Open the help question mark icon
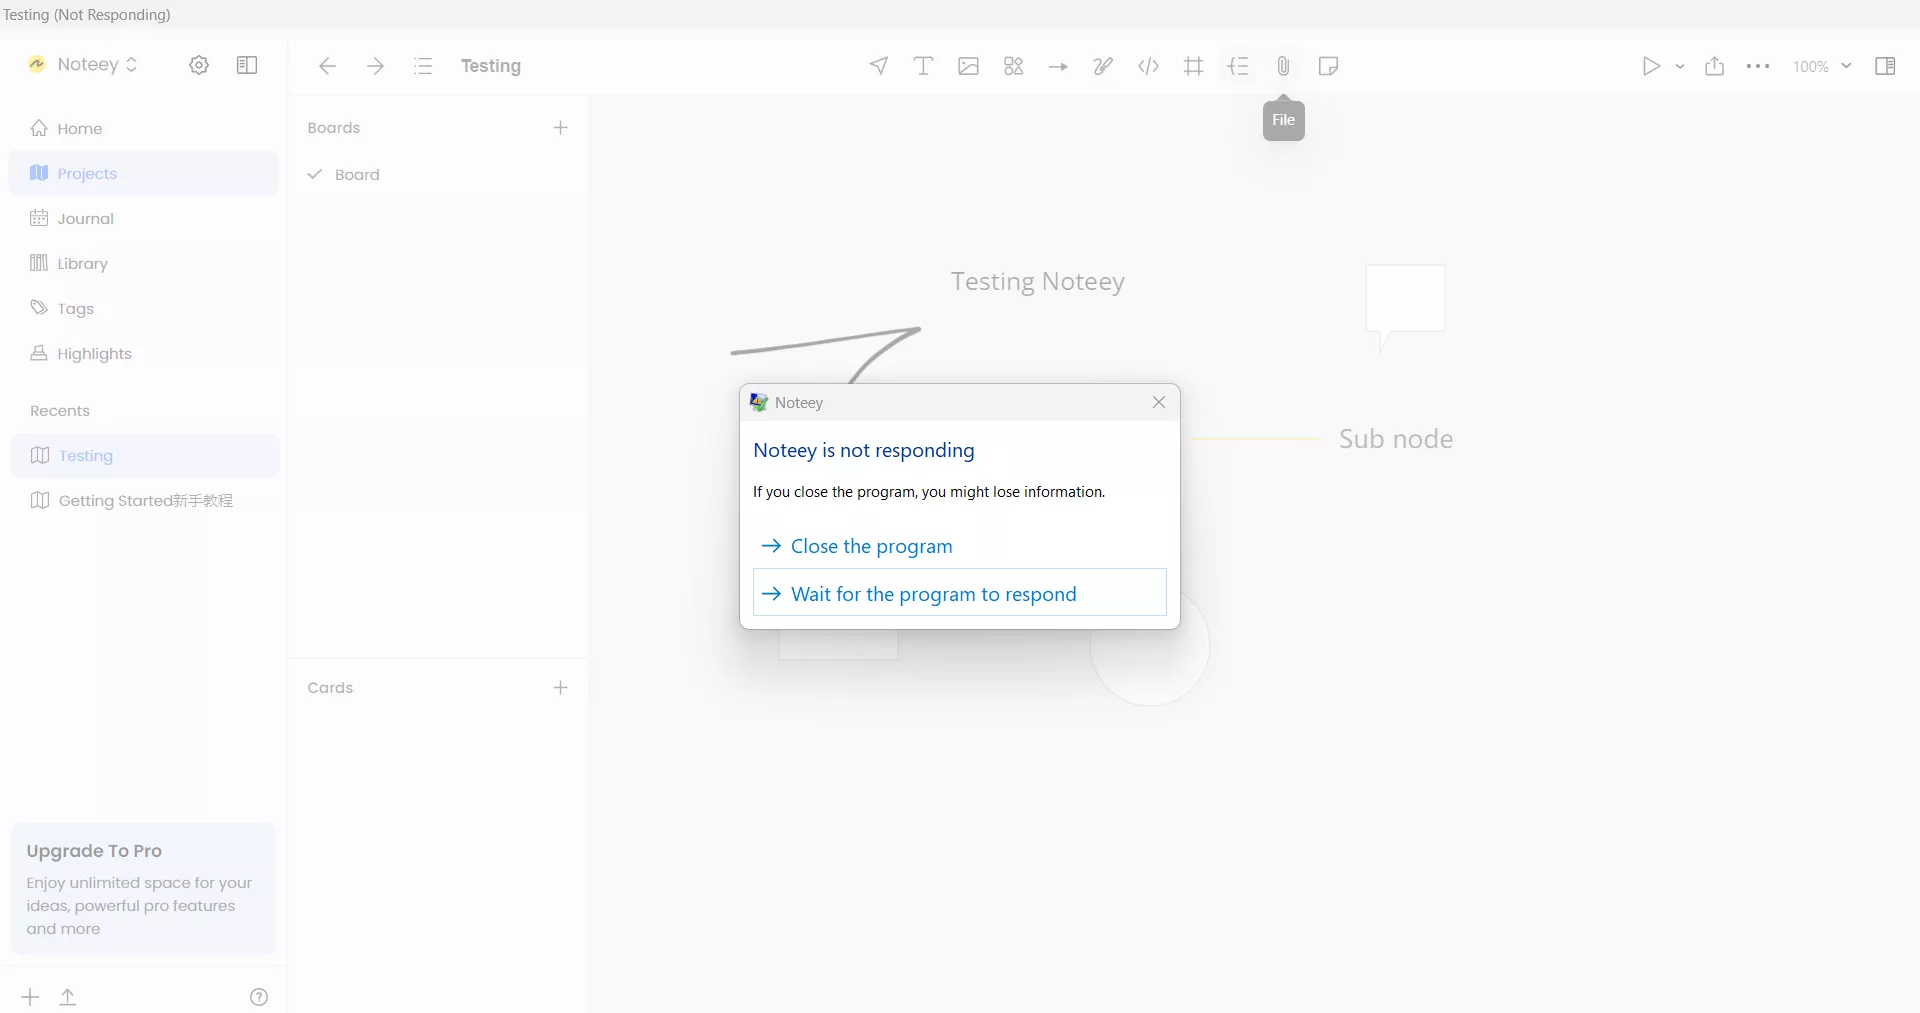The image size is (1920, 1013). click(258, 997)
